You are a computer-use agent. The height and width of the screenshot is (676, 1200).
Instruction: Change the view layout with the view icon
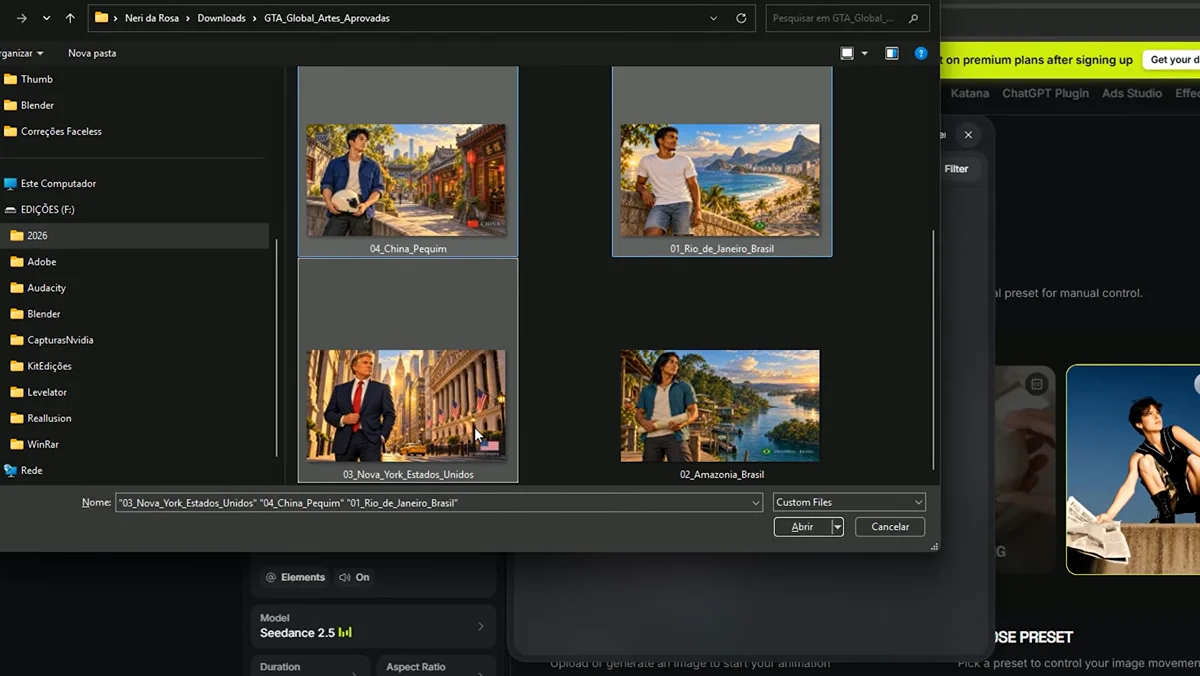coord(847,53)
